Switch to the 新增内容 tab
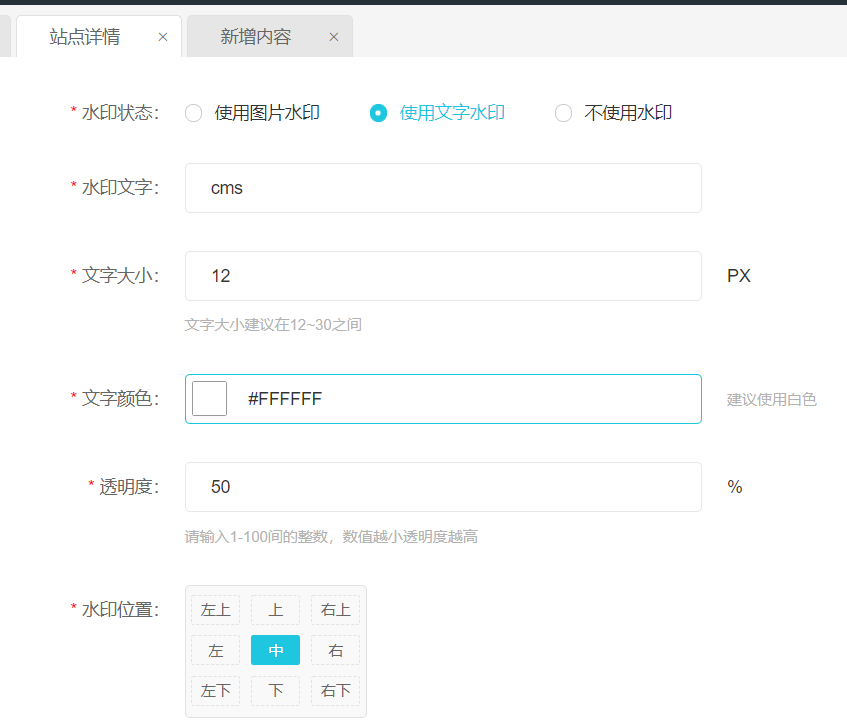The image size is (847, 728). click(256, 37)
